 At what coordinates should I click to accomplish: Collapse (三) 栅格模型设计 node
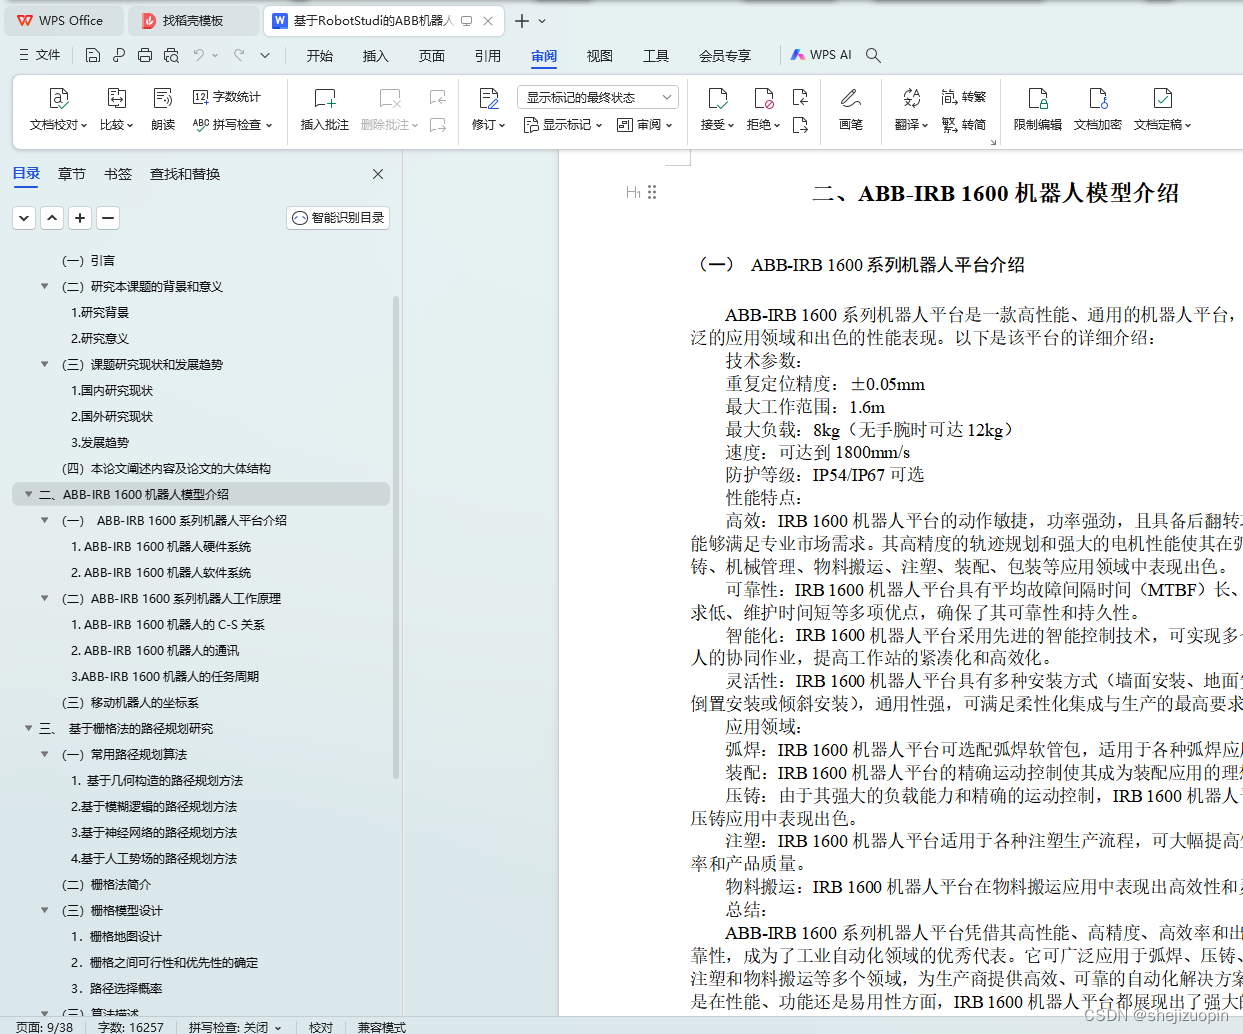(44, 910)
